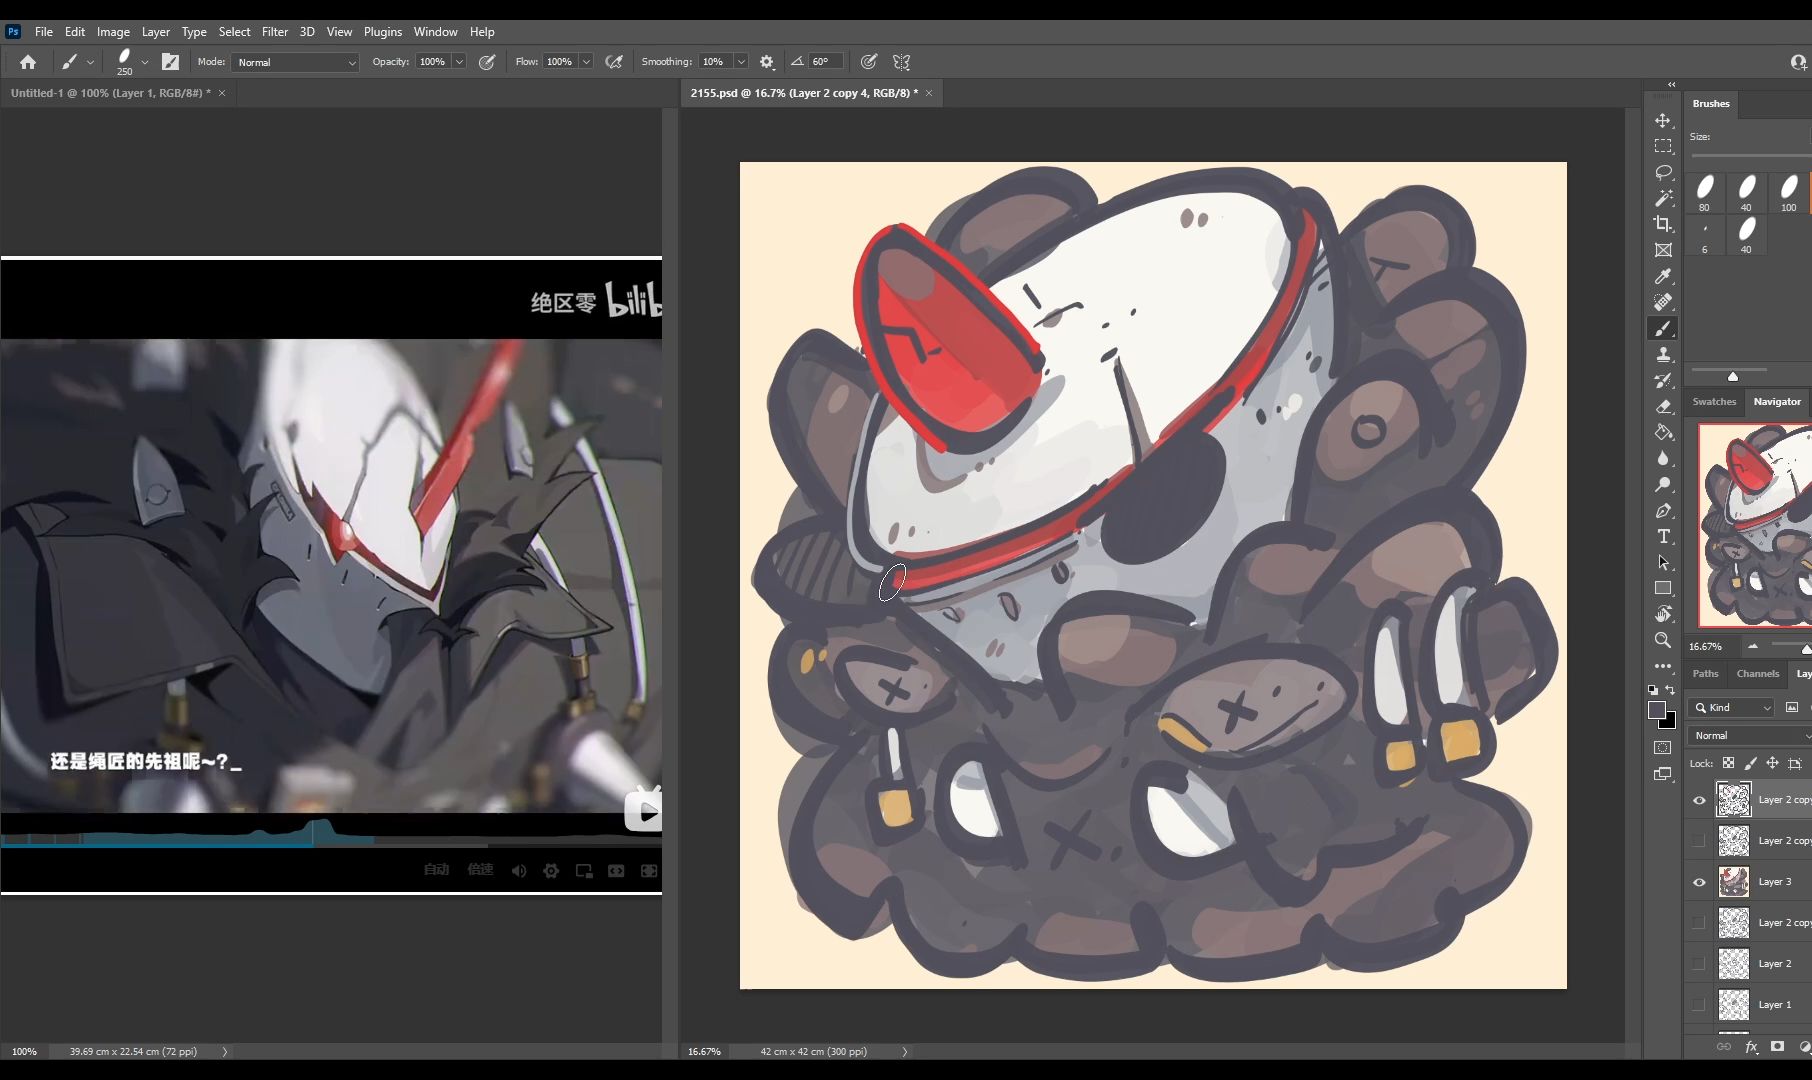Open the brush preset picker dropdown
Image resolution: width=1812 pixels, height=1080 pixels.
145,62
